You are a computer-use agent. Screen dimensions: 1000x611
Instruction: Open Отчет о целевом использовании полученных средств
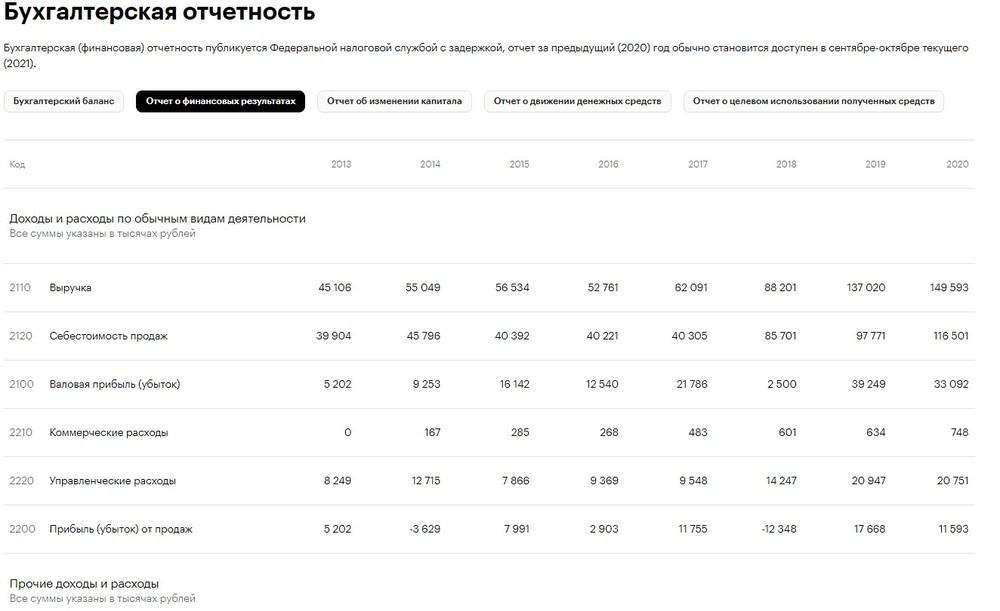click(x=813, y=101)
